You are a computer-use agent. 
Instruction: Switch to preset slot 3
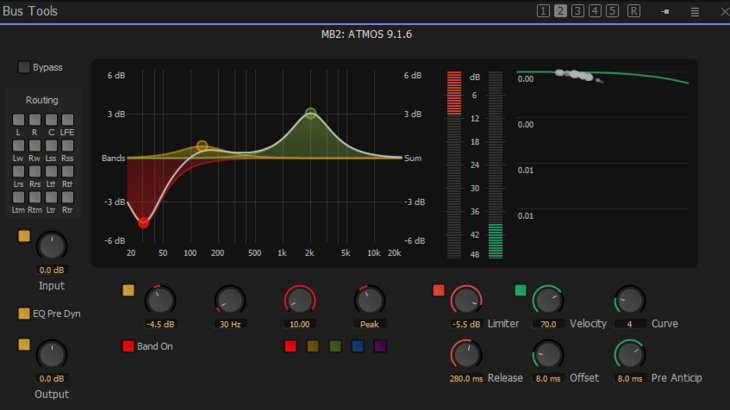click(x=578, y=12)
